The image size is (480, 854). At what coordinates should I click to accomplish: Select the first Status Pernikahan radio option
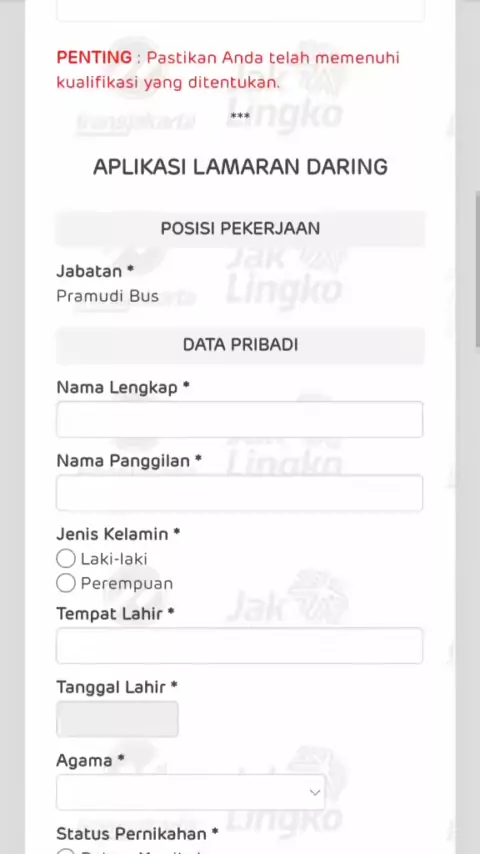pyautogui.click(x=66, y=851)
